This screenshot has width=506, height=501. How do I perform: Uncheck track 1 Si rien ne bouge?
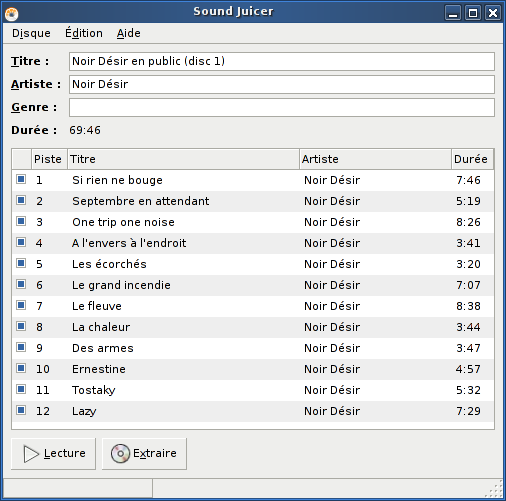point(21,179)
